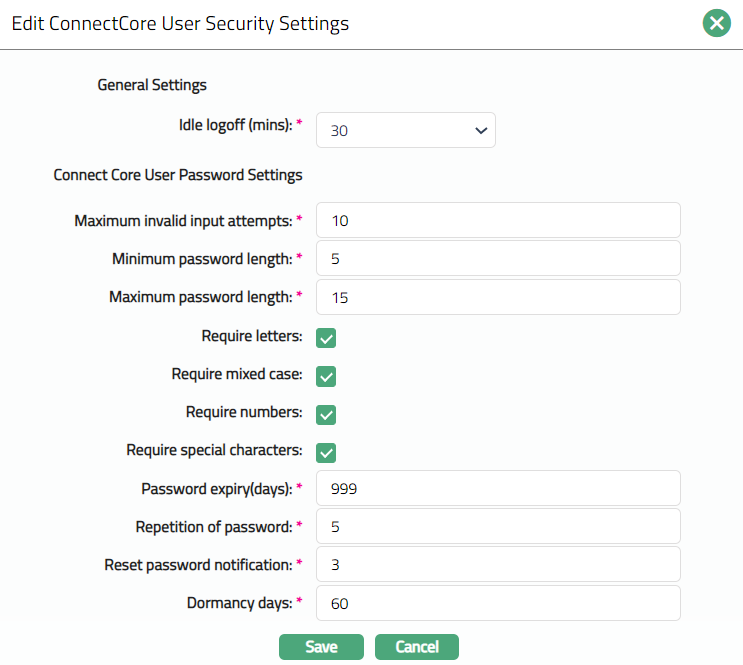Focus the Repetition of password field
Viewport: 743px width, 665px height.
coord(497,527)
